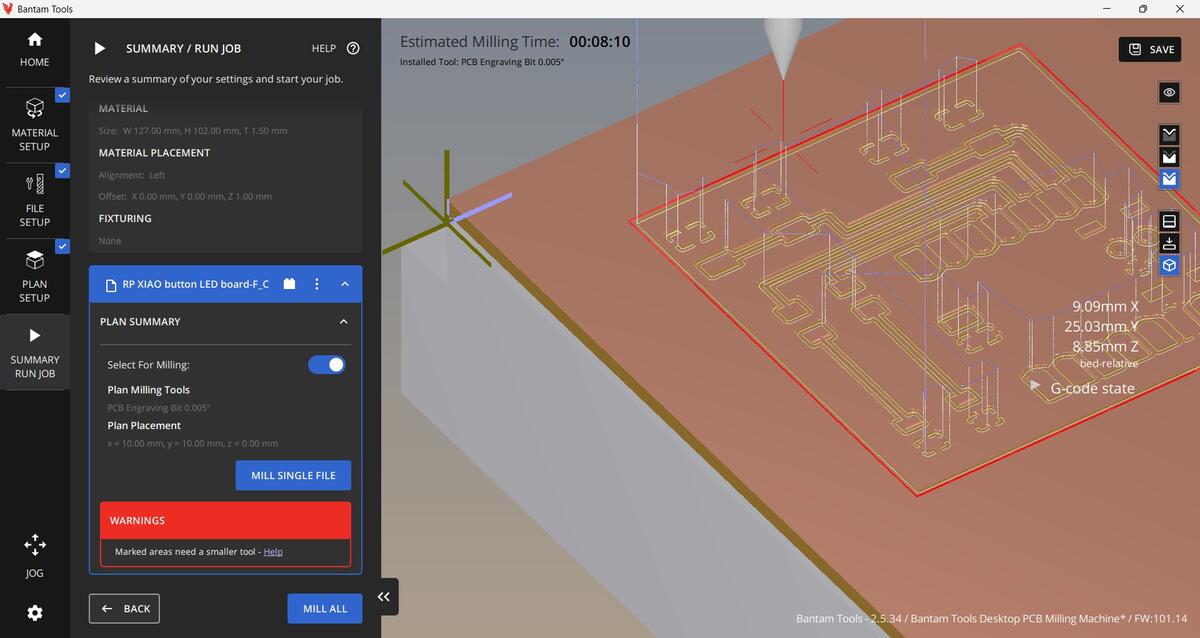1200x638 pixels.
Task: Toggle preview visibility eye icon
Action: (x=1169, y=92)
